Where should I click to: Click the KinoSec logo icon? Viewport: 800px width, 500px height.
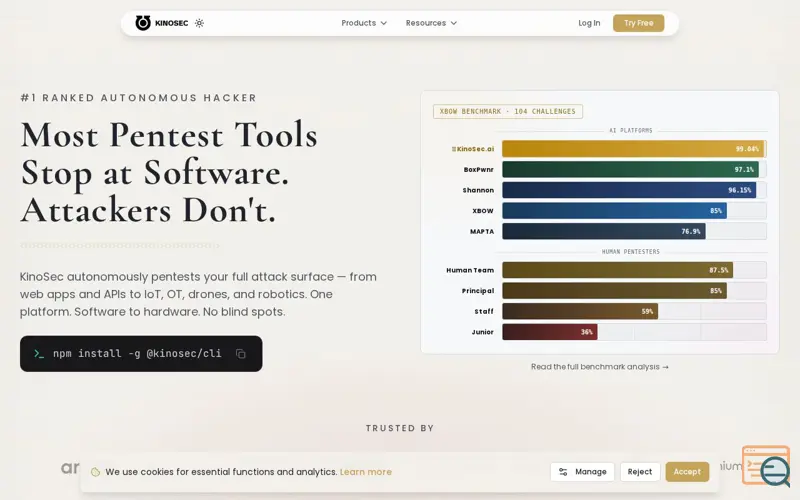[x=143, y=23]
